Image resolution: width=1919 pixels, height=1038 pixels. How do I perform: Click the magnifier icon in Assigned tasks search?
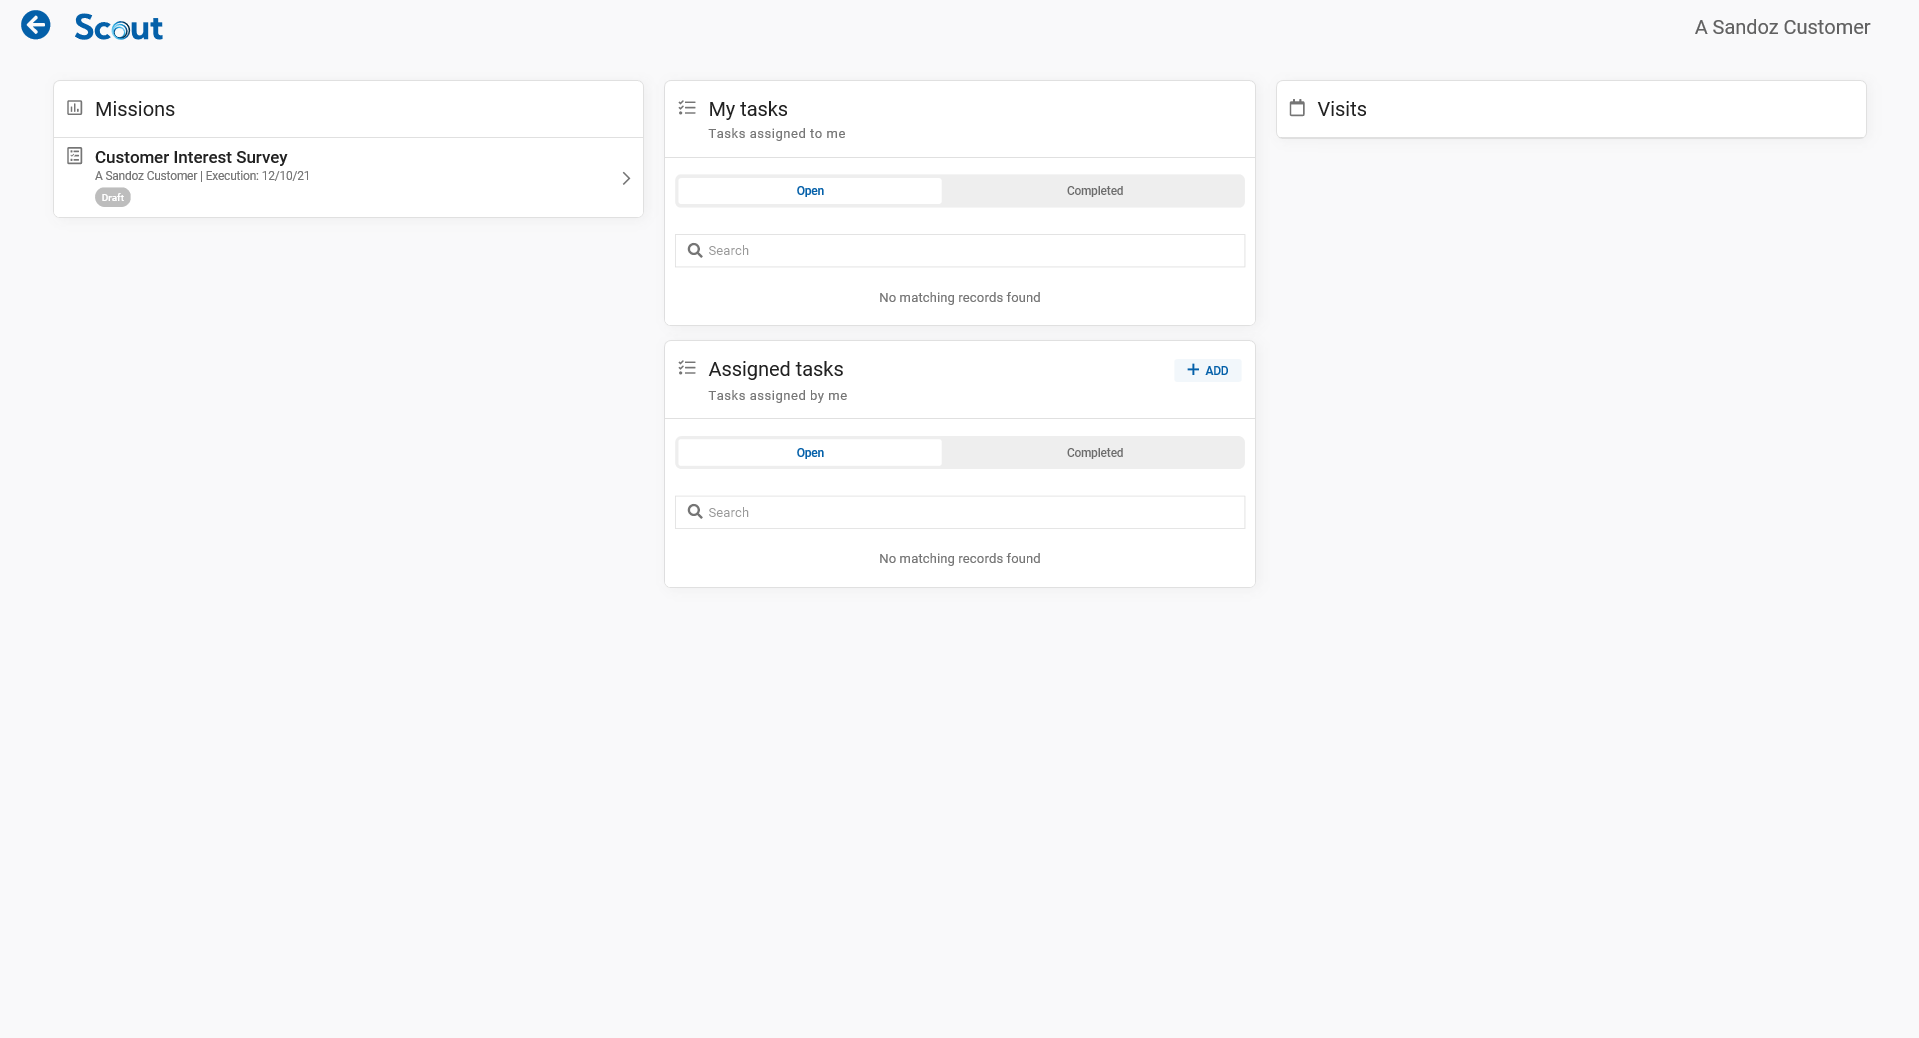[695, 512]
